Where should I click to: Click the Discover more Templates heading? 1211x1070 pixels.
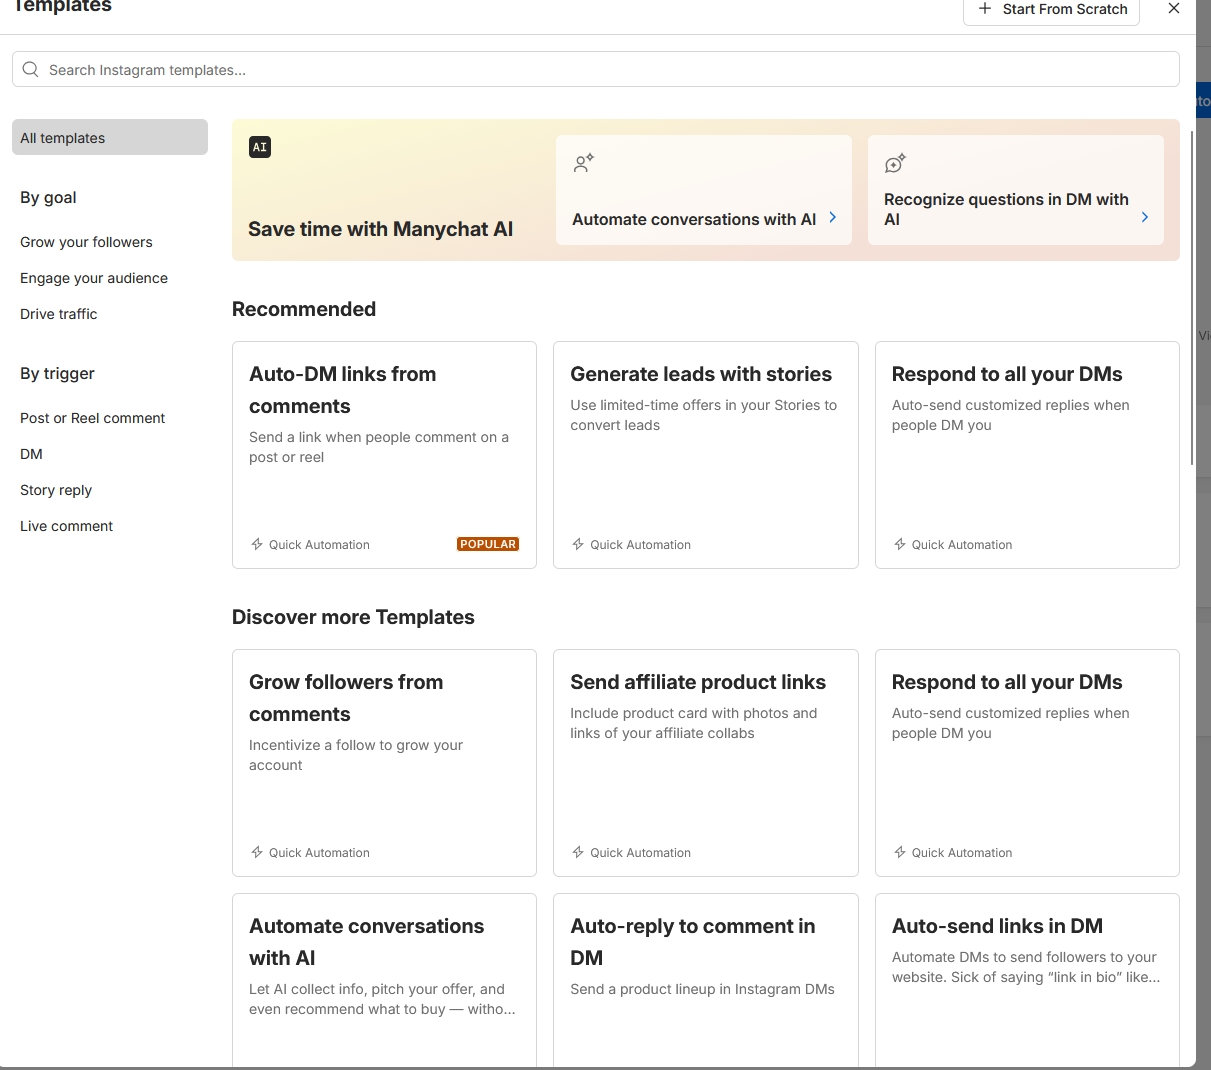[353, 617]
